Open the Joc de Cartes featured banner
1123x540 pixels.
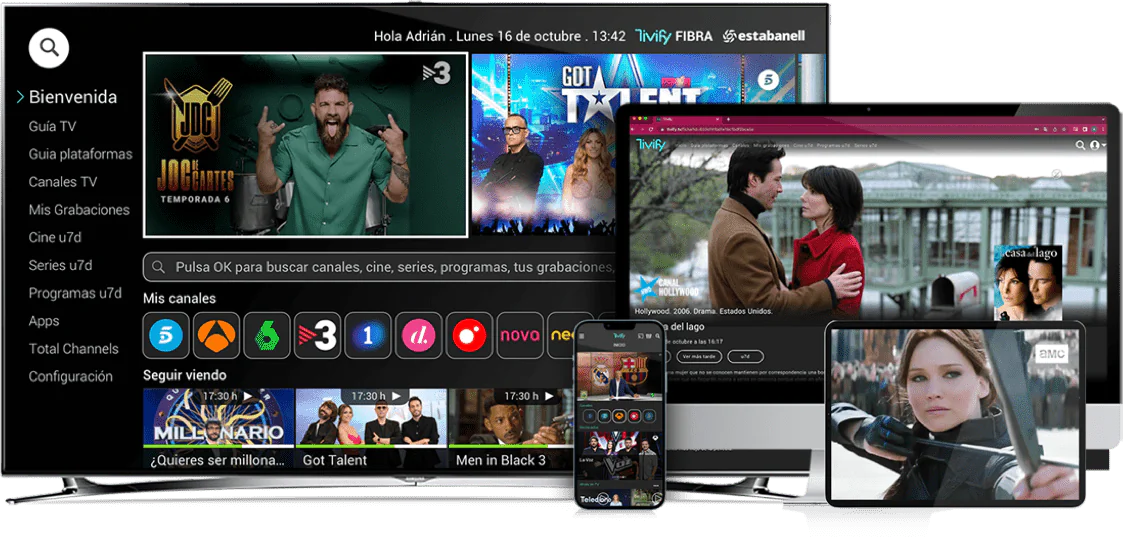305,144
